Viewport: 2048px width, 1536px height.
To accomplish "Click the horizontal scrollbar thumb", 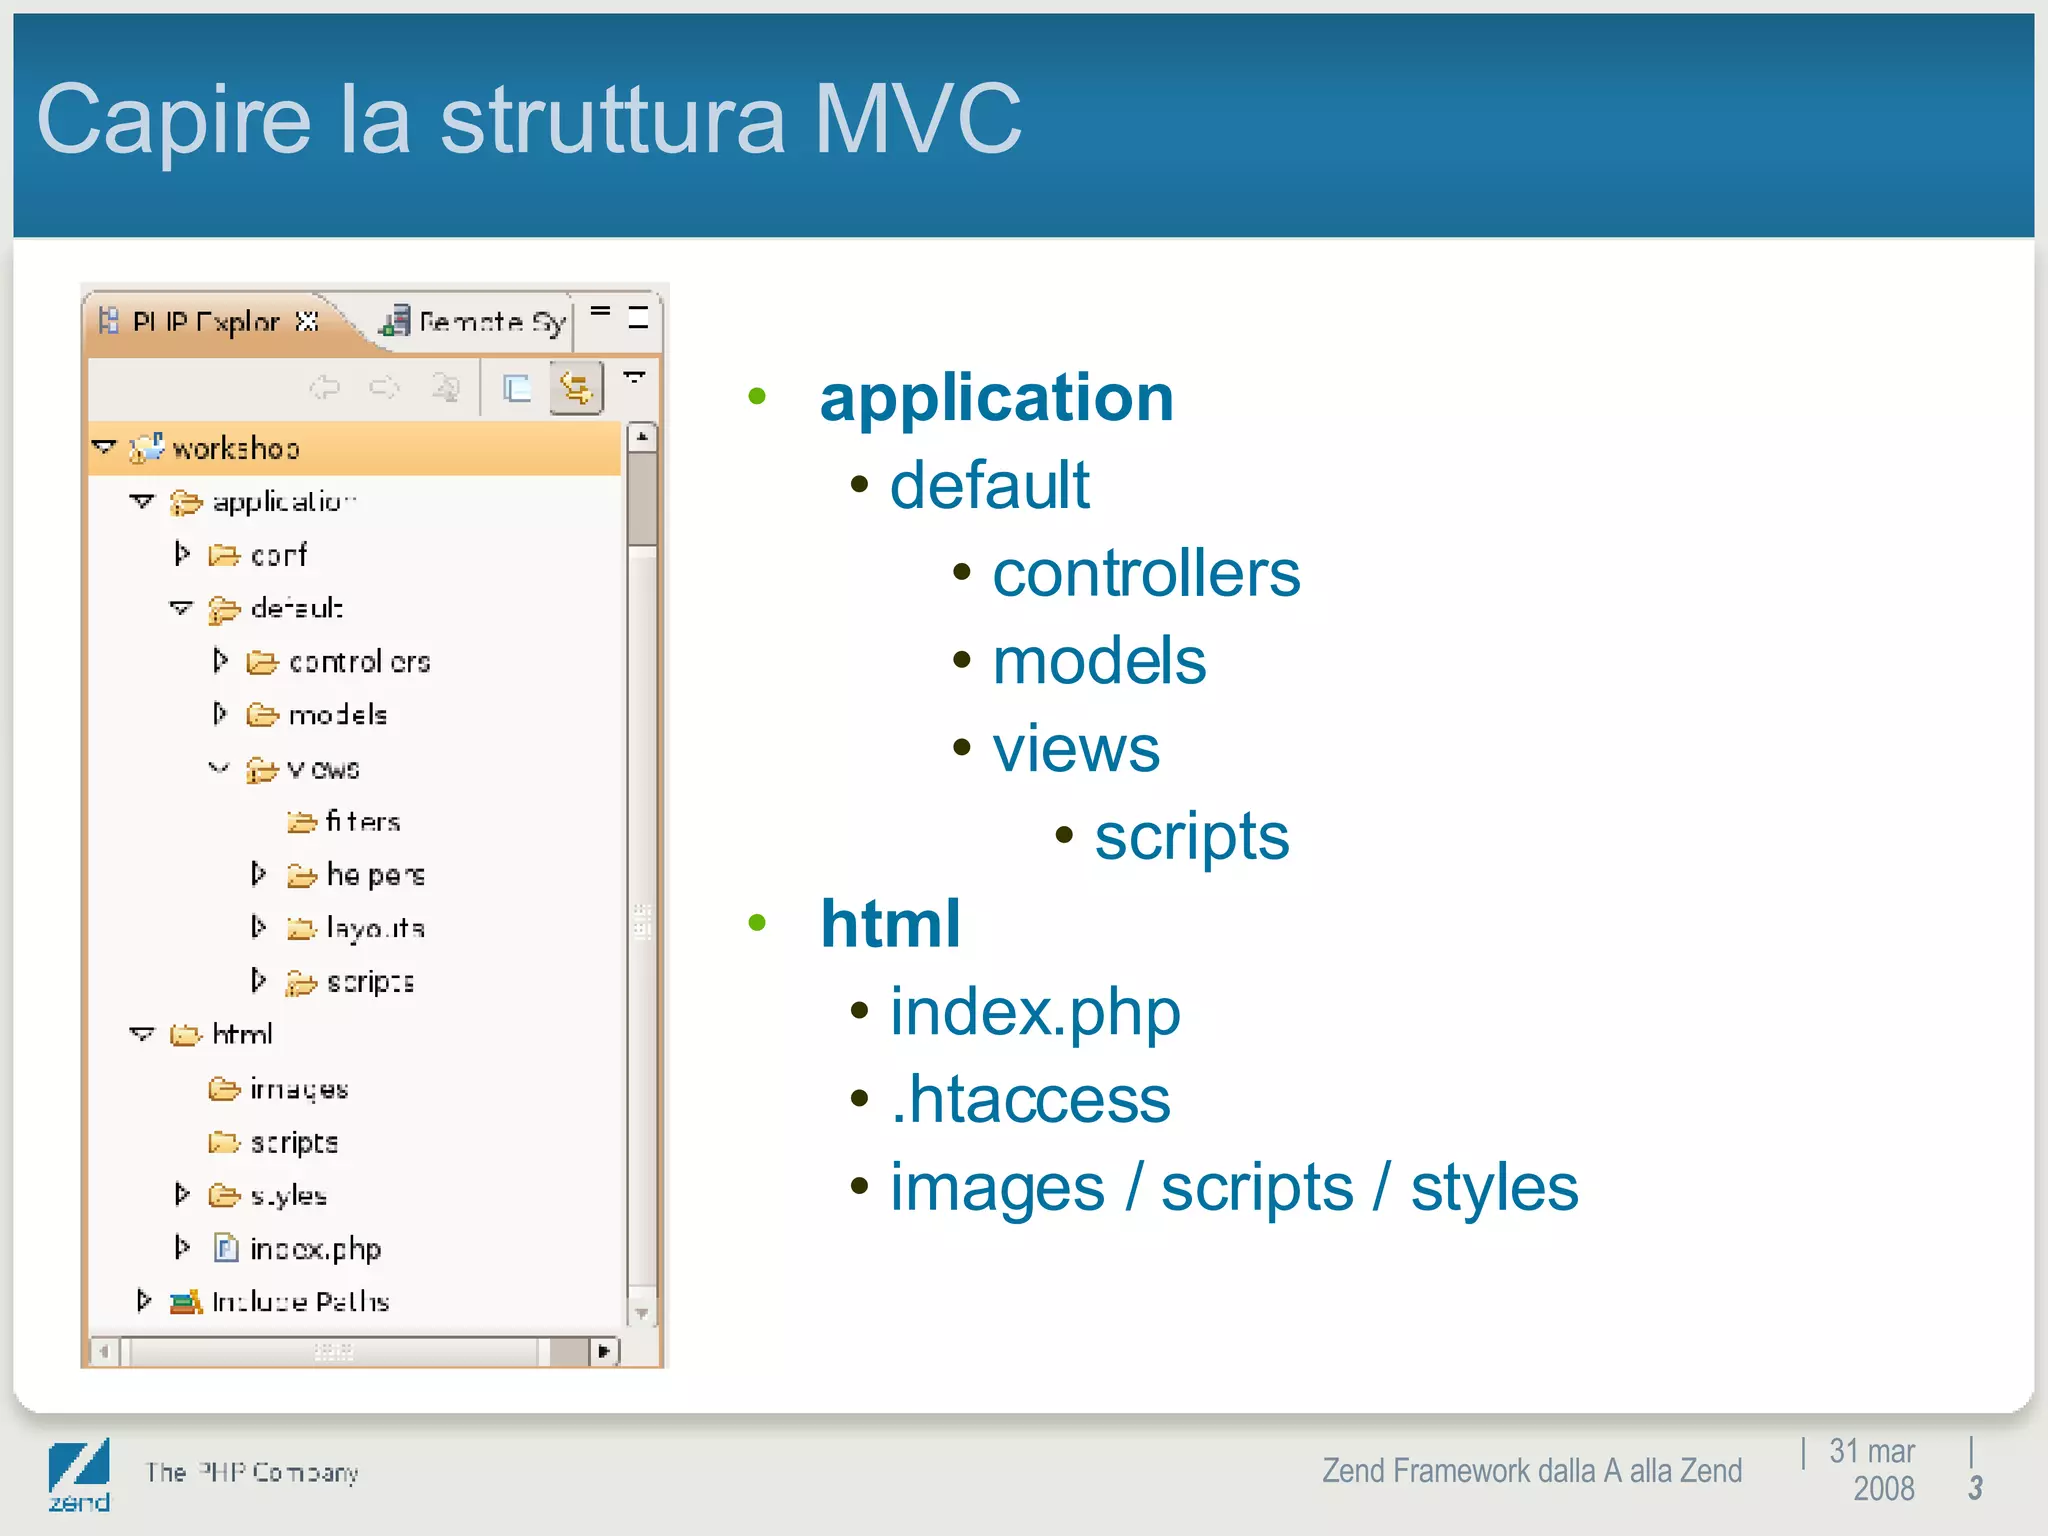I will 334,1352.
